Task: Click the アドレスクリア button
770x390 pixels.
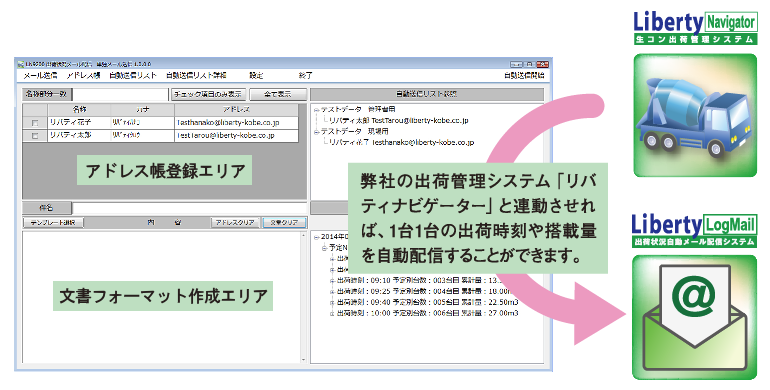Action: (x=235, y=223)
